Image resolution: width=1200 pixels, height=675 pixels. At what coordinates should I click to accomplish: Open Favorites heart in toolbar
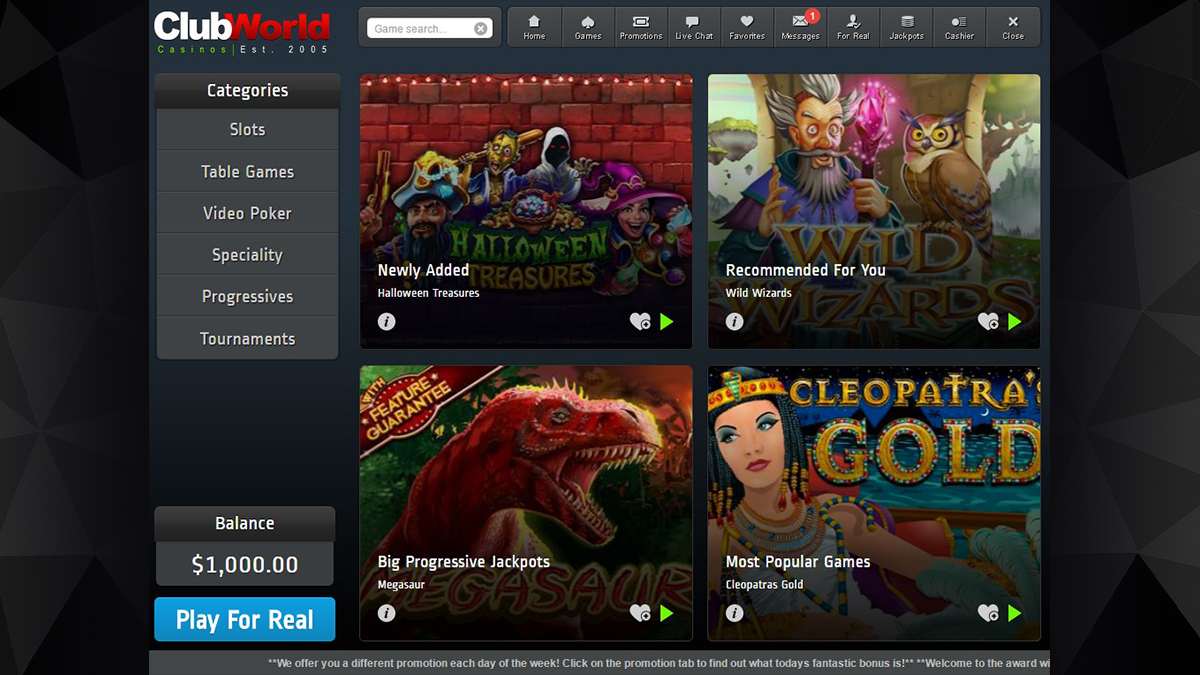click(747, 27)
